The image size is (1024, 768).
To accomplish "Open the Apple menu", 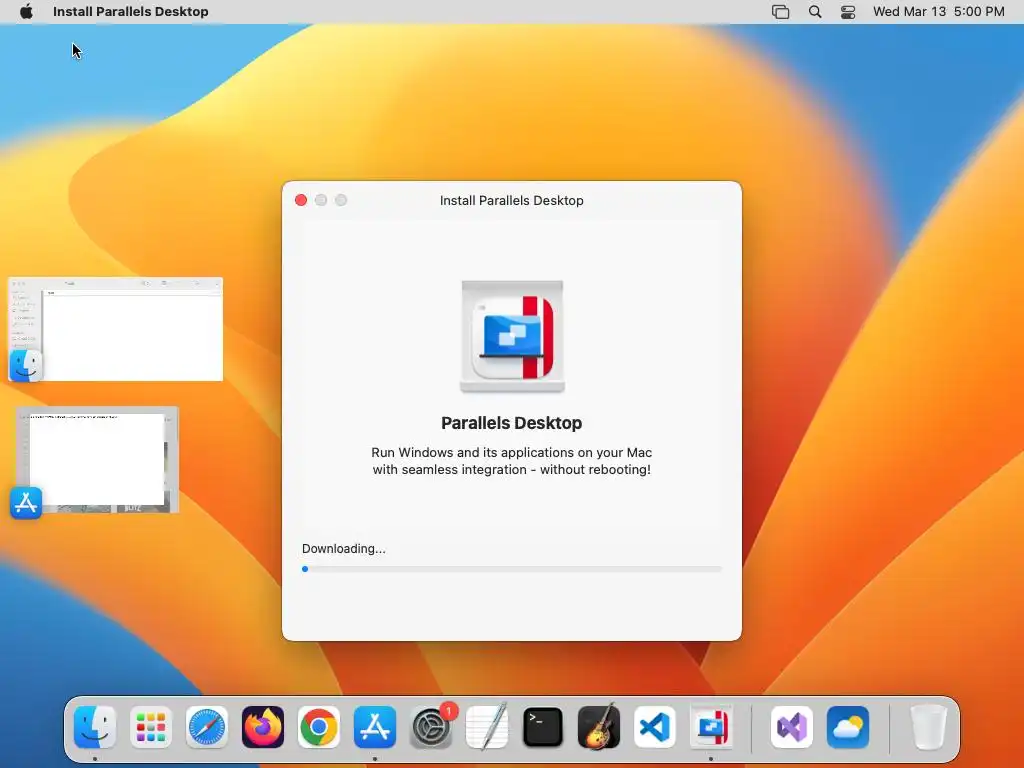I will [x=26, y=12].
